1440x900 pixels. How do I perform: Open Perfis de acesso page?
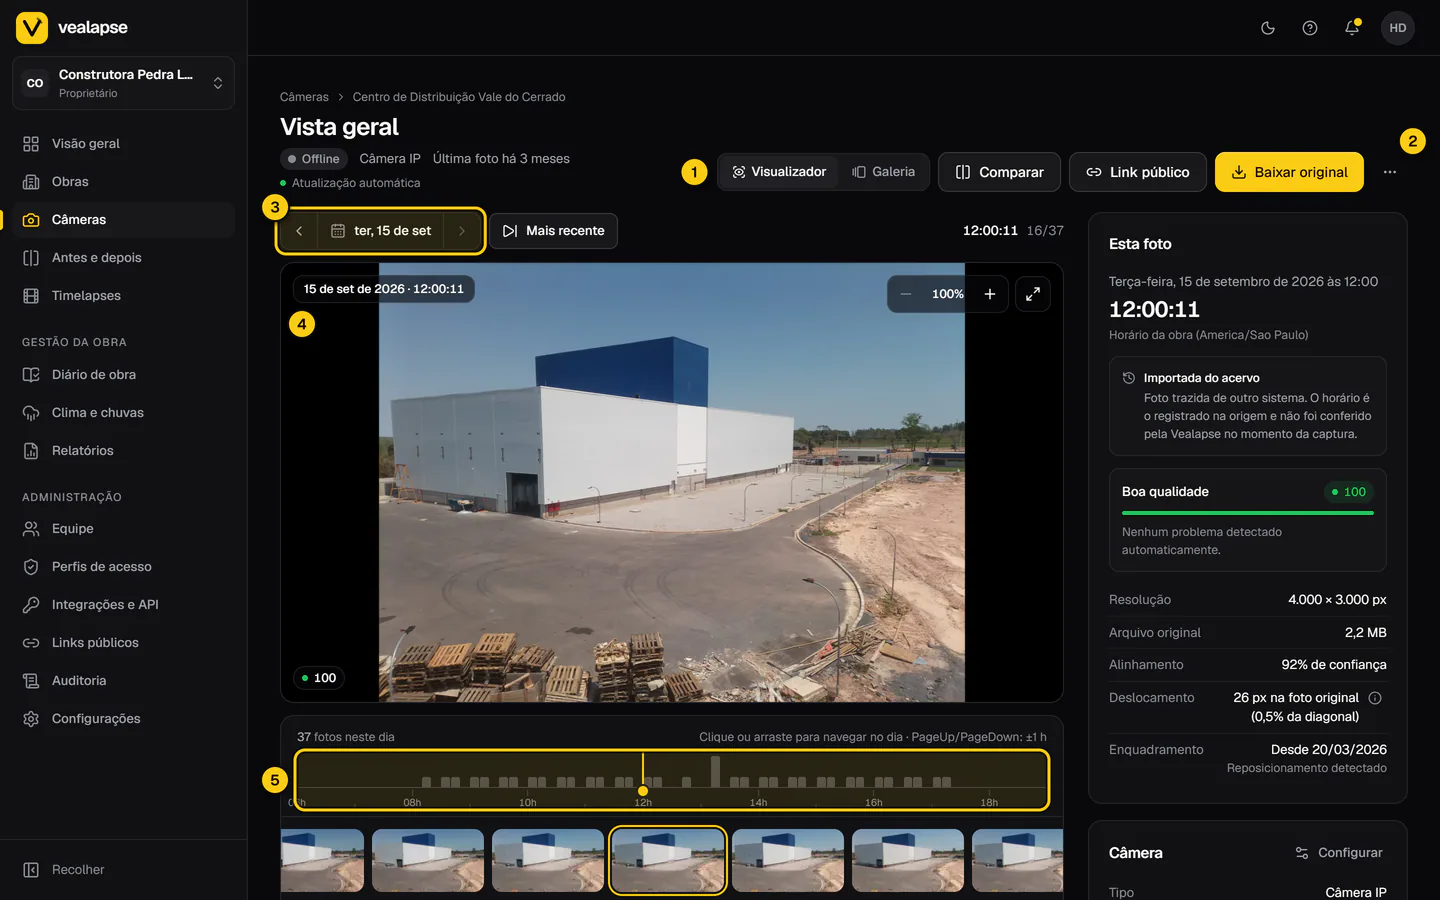pyautogui.click(x=124, y=567)
